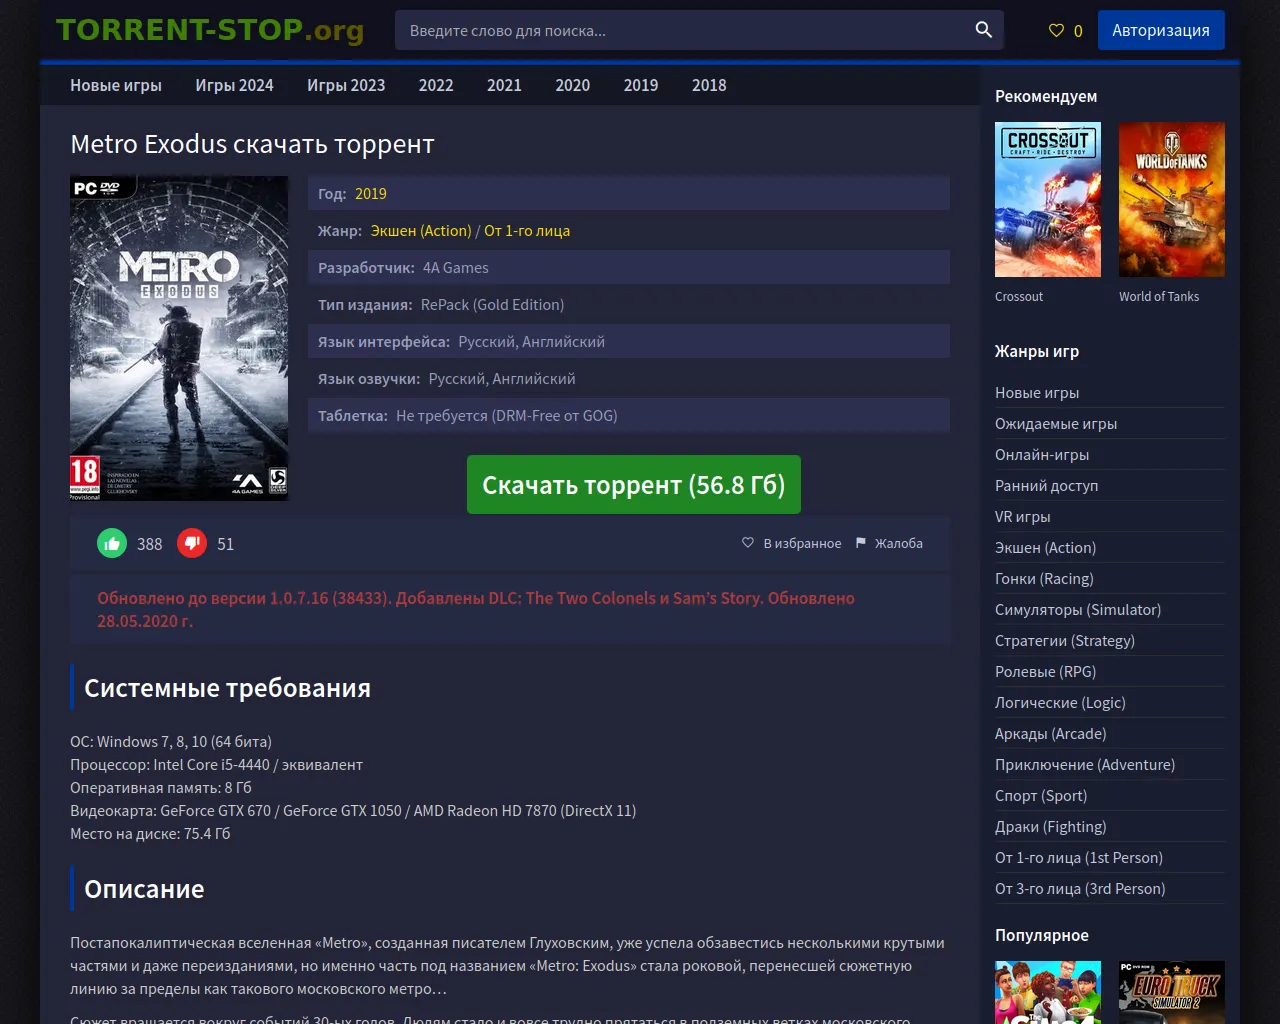
Task: Click the red thumbs-down dislike icon
Action: pyautogui.click(x=192, y=543)
